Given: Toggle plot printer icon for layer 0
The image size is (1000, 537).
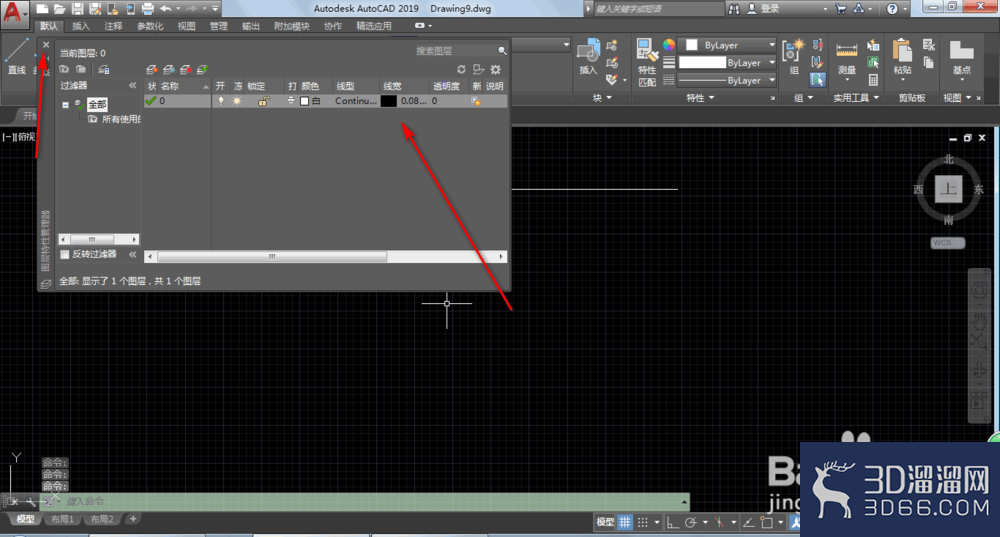Looking at the screenshot, I should point(291,101).
